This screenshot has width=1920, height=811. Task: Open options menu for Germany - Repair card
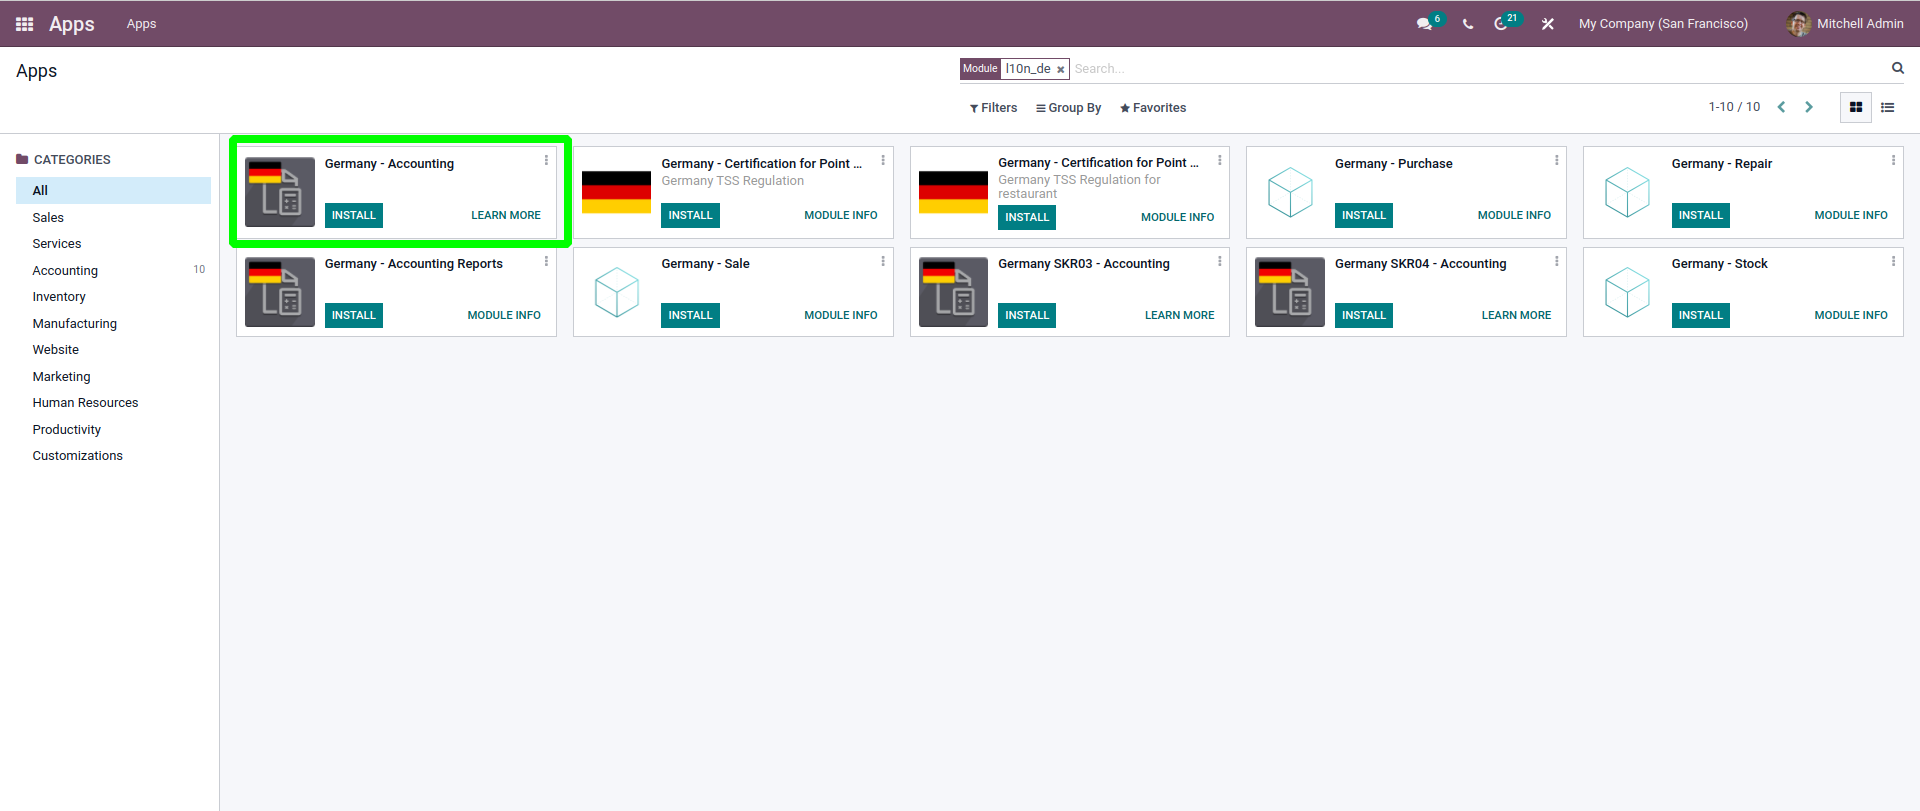pos(1893,160)
